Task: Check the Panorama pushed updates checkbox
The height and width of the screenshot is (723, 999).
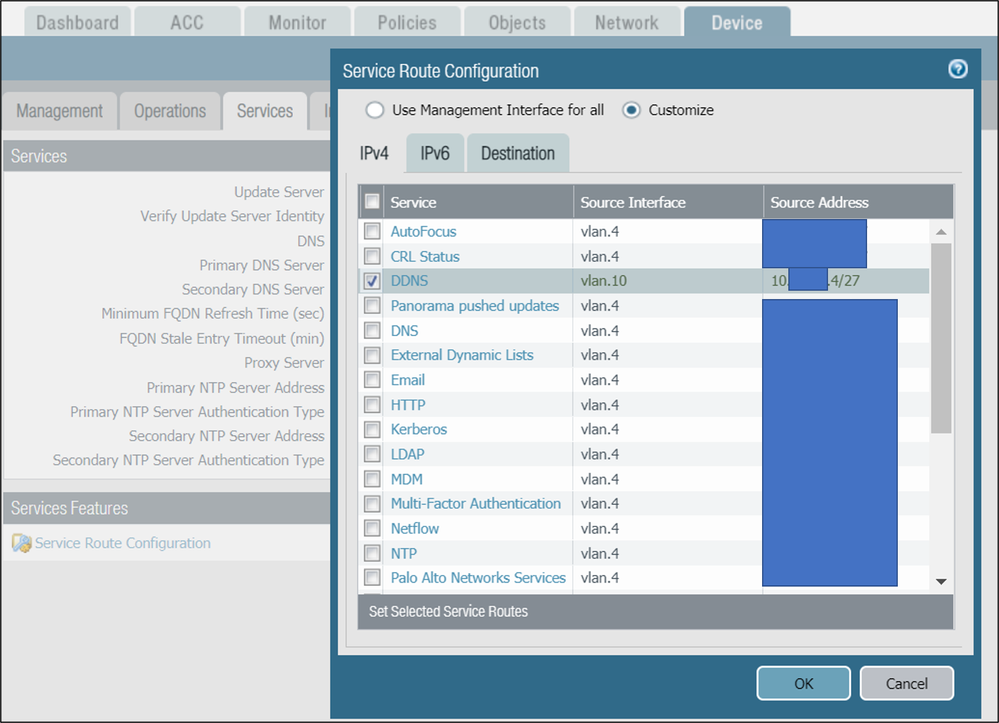Action: click(372, 306)
